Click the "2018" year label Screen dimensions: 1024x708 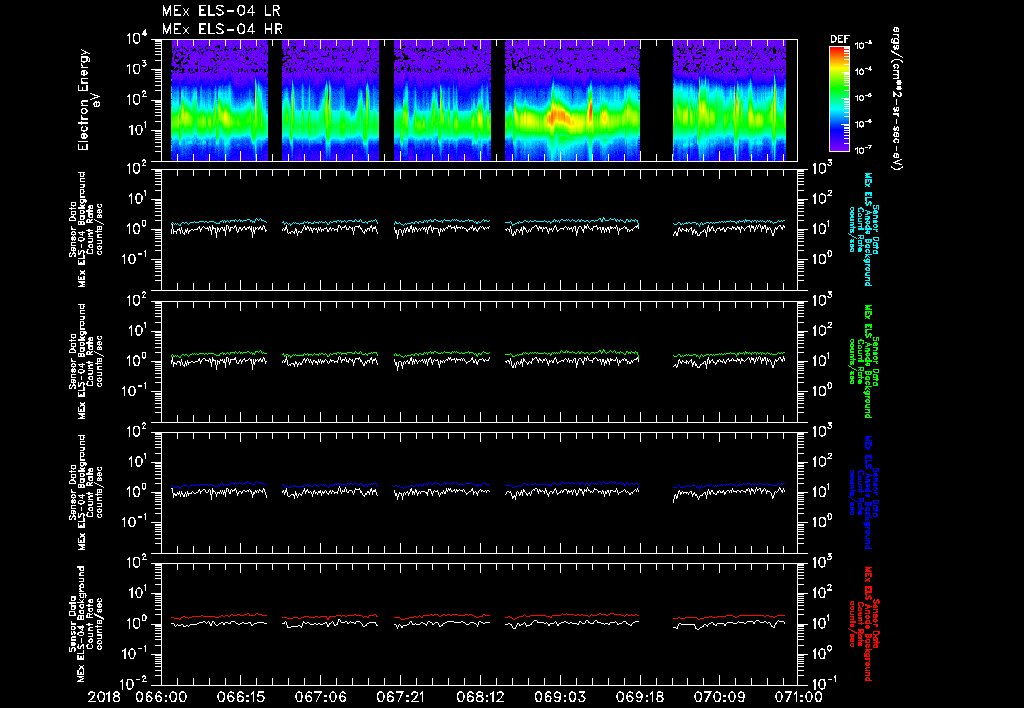click(104, 698)
